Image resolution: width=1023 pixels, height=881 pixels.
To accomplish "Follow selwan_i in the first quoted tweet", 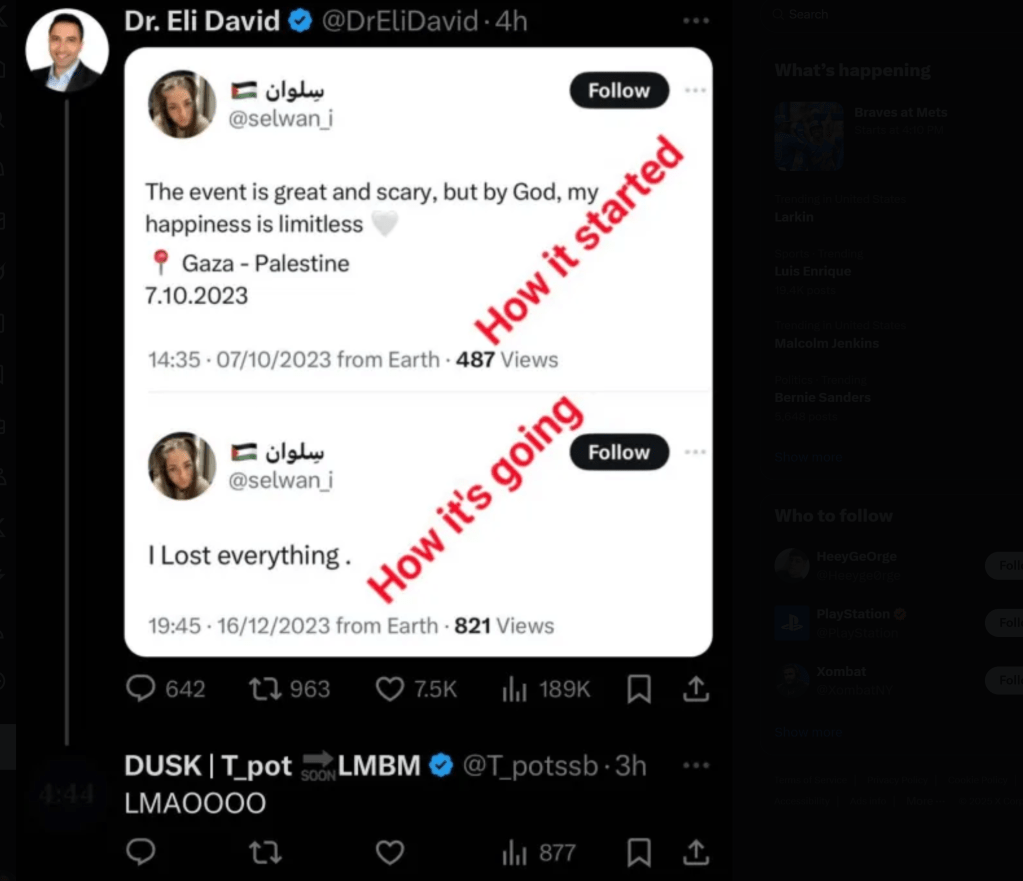I will (x=619, y=90).
